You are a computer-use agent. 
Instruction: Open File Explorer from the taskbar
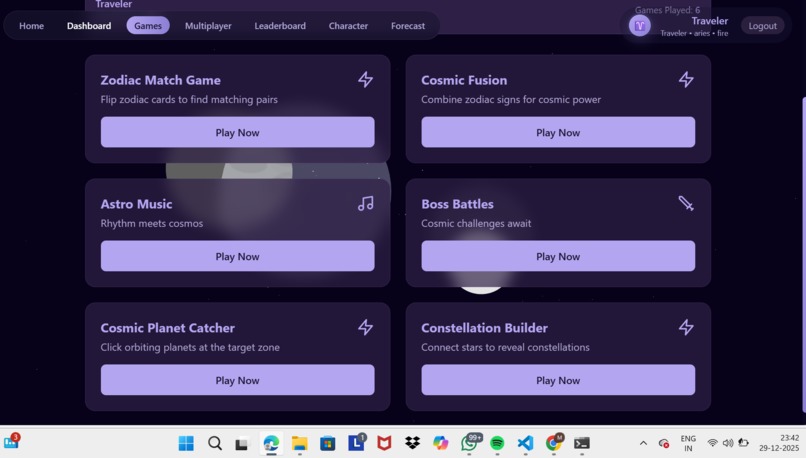point(299,443)
